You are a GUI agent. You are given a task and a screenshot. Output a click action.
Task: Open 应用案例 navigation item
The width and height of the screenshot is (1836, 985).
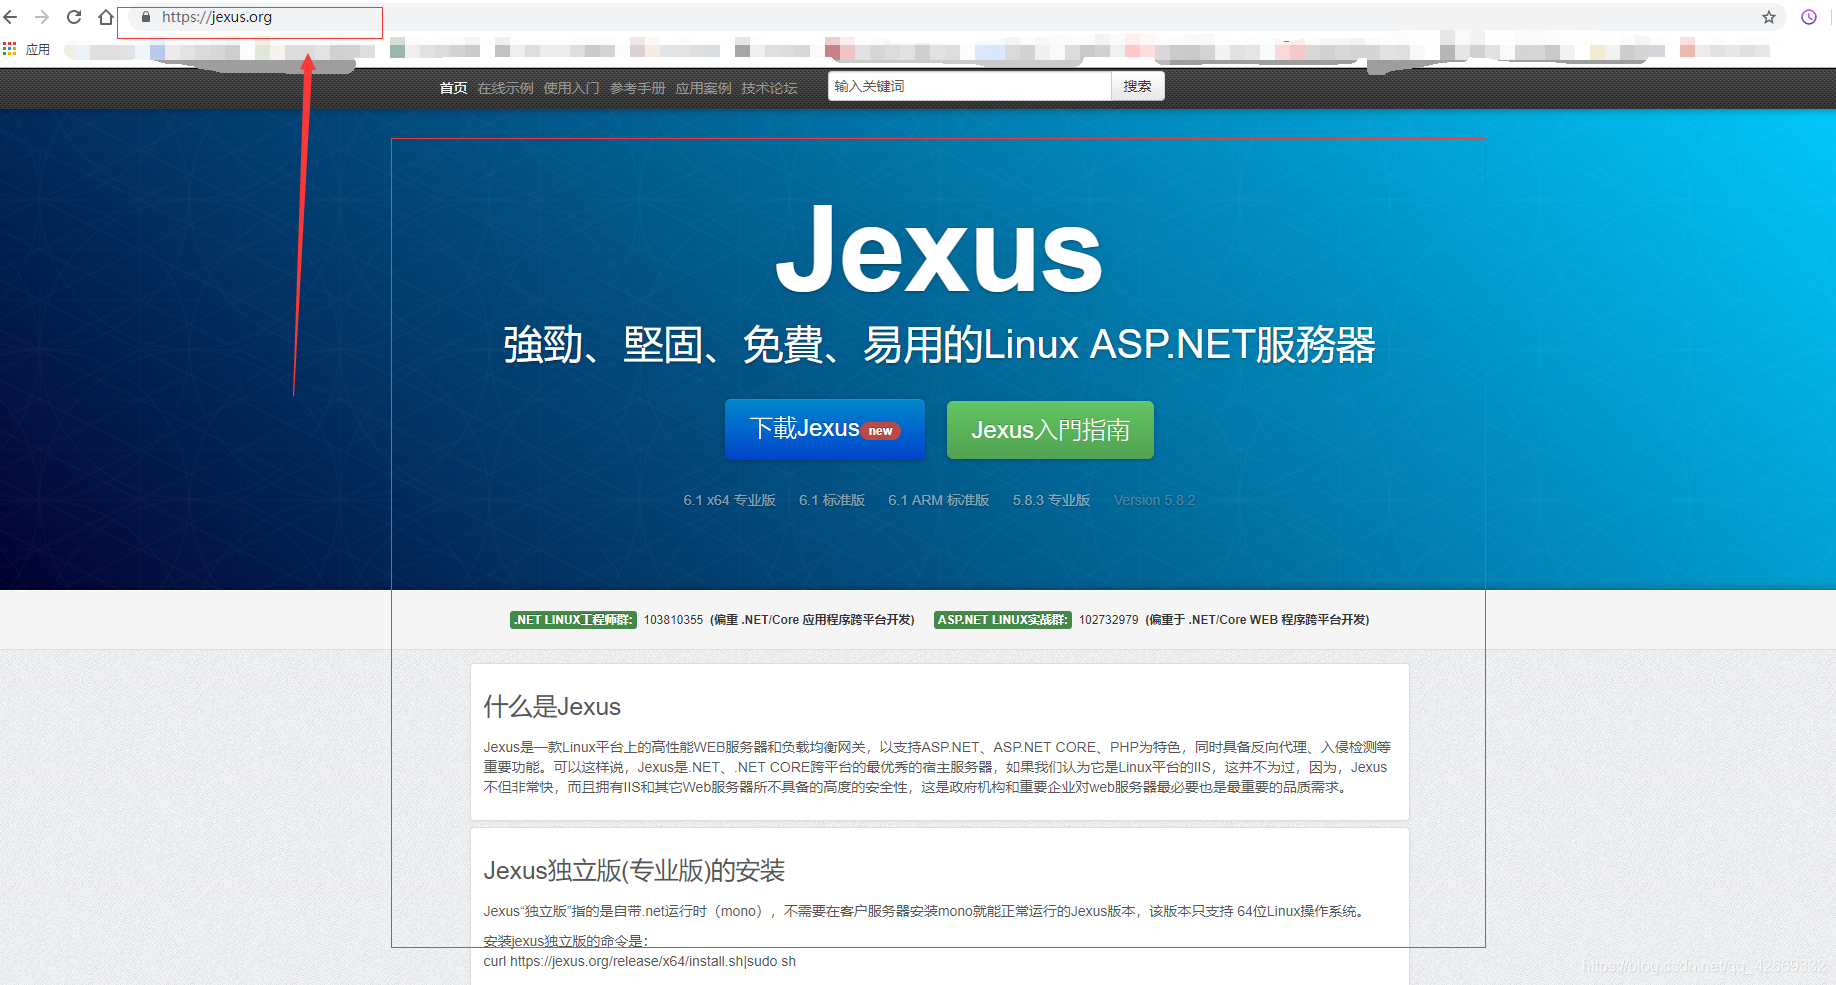point(703,88)
